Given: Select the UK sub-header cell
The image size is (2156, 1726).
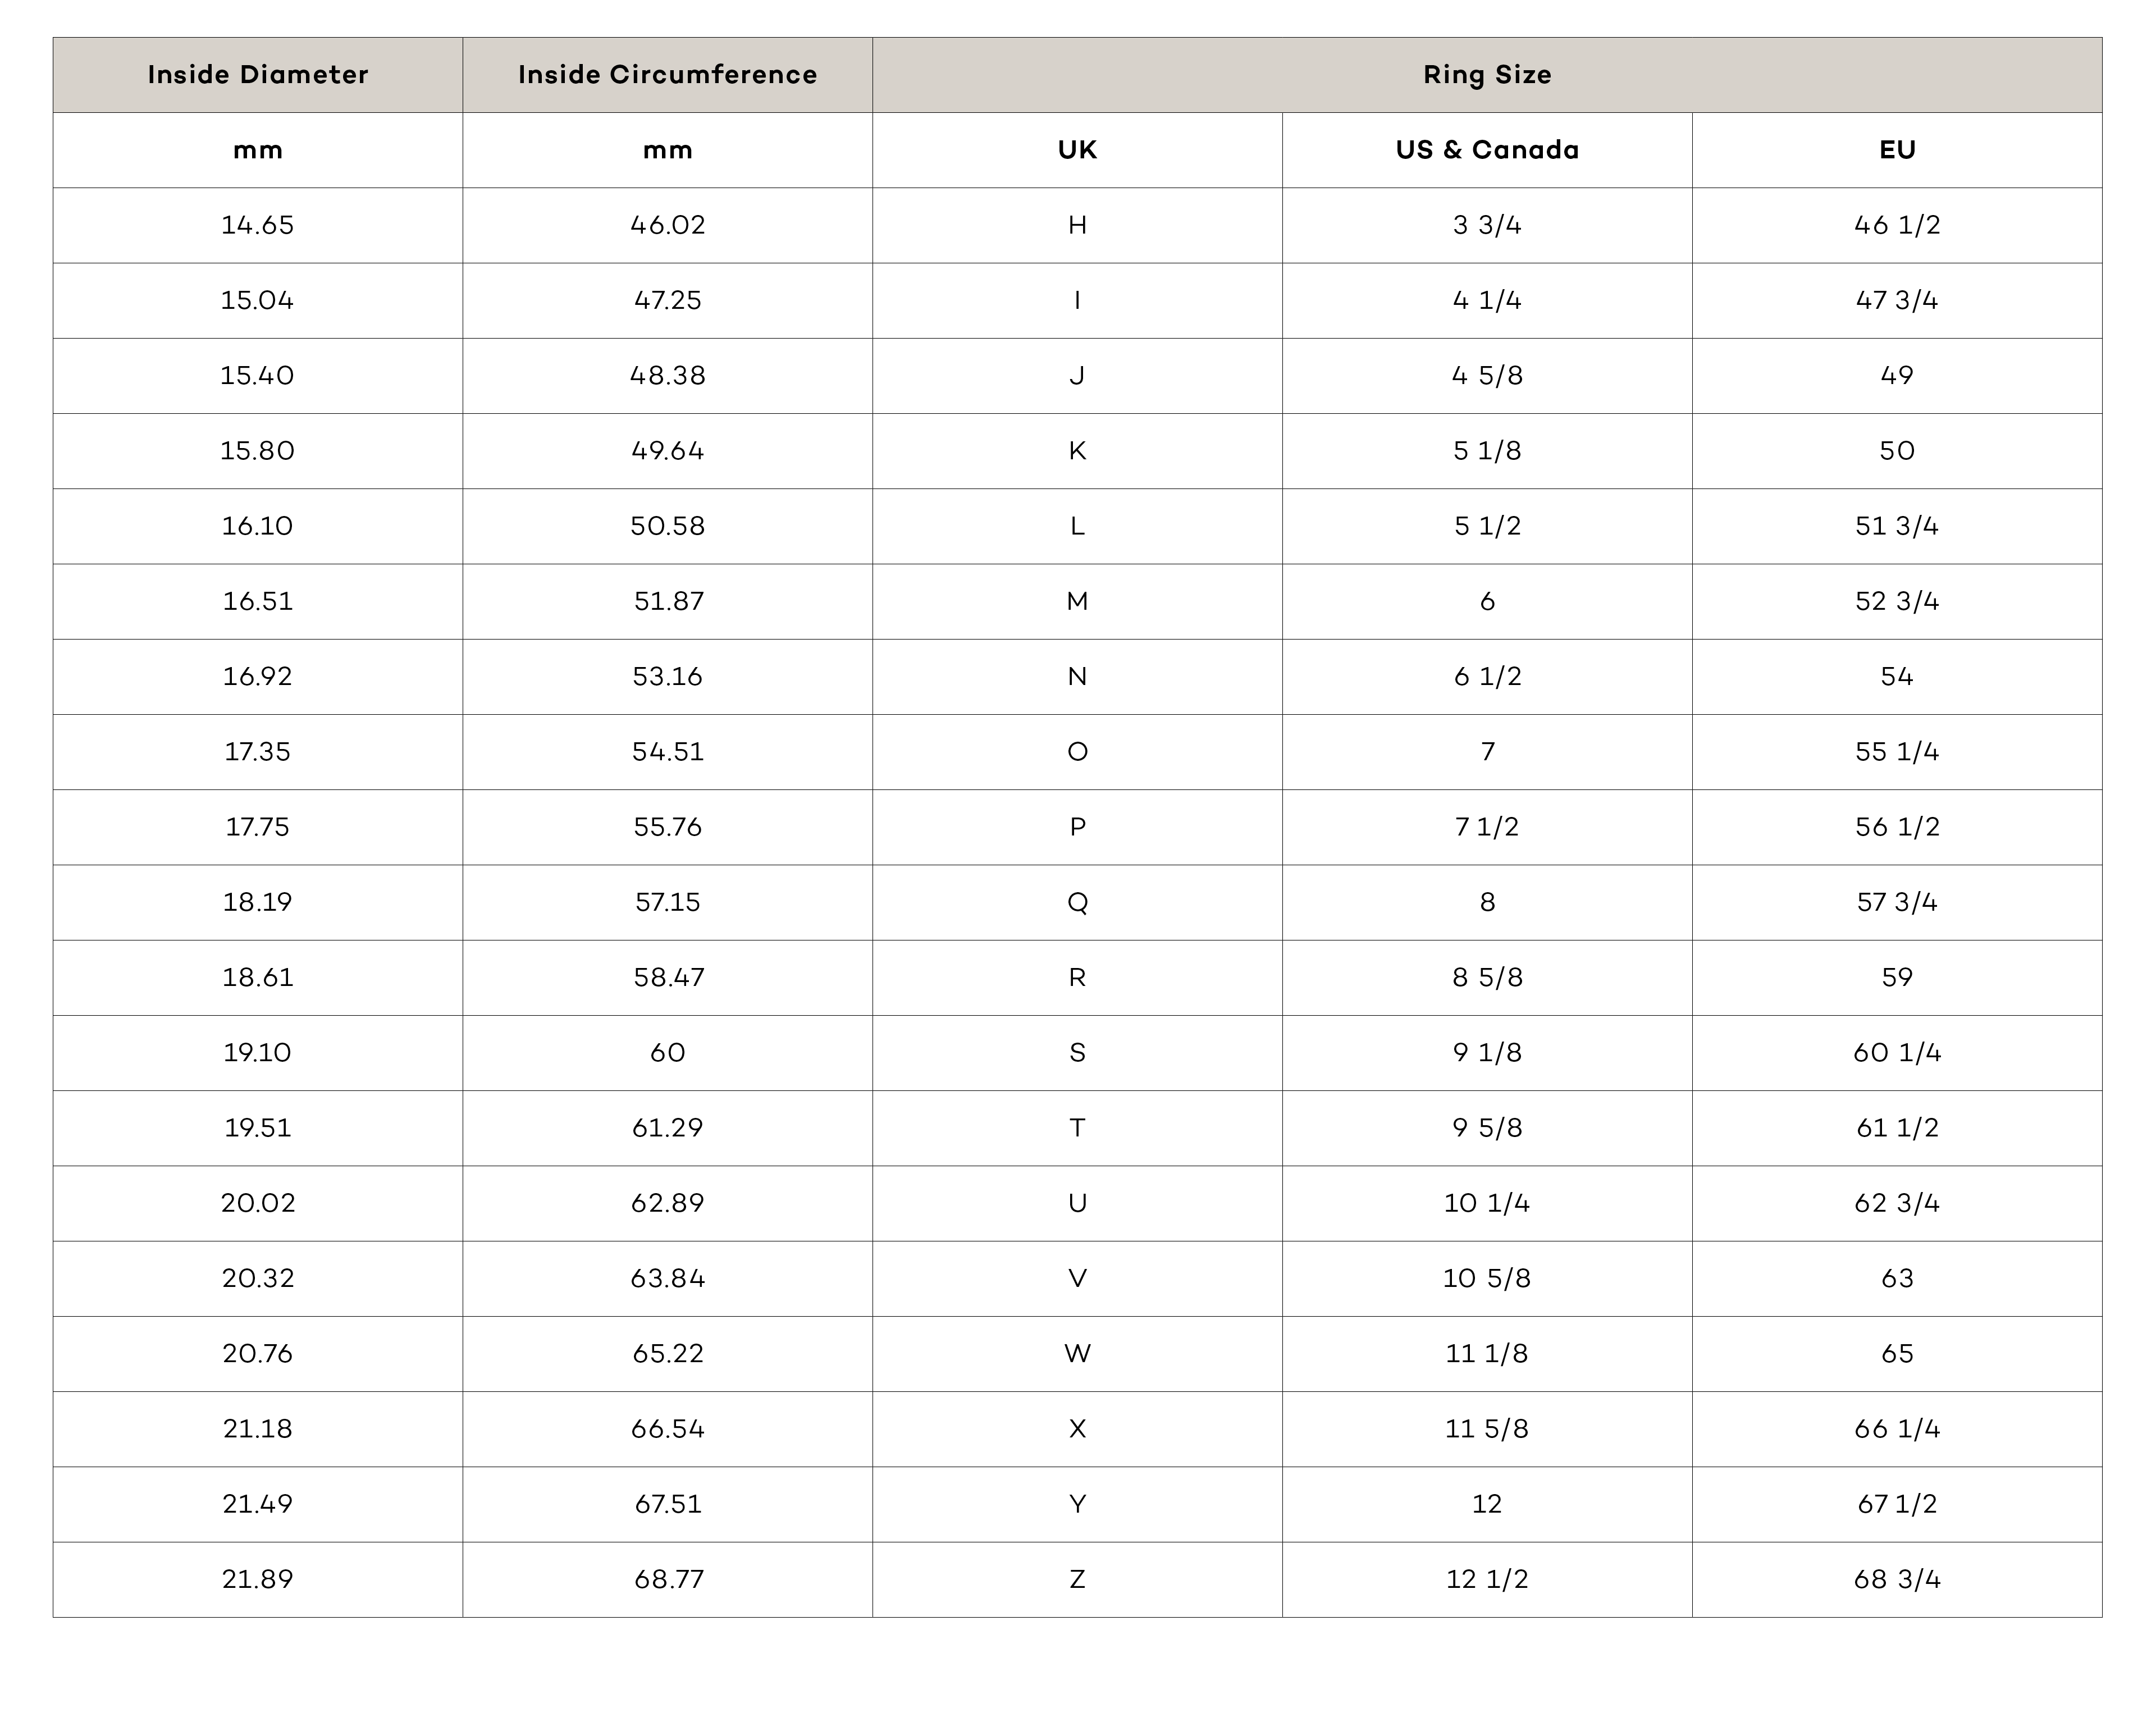Looking at the screenshot, I should coord(1077,150).
